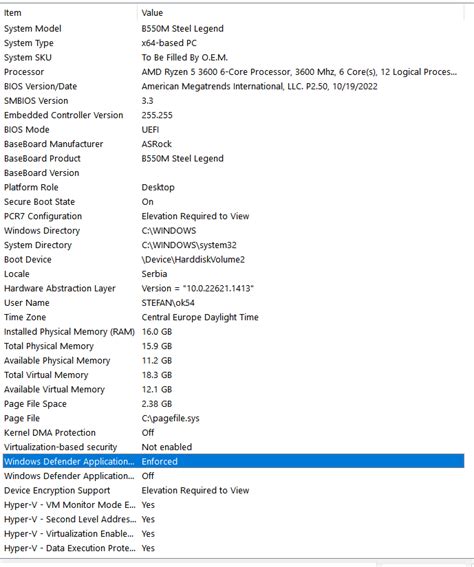Select the Boot Device row label
Viewport: 474px width, 567px height.
click(x=28, y=260)
